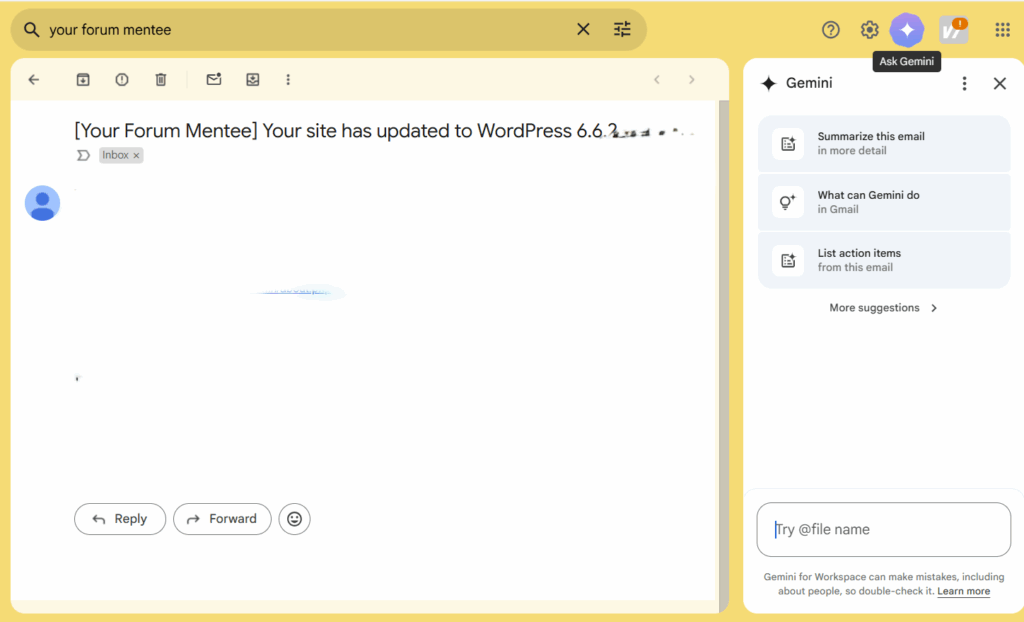Image resolution: width=1024 pixels, height=622 pixels.
Task: Mark the email as unread
Action: tap(214, 80)
